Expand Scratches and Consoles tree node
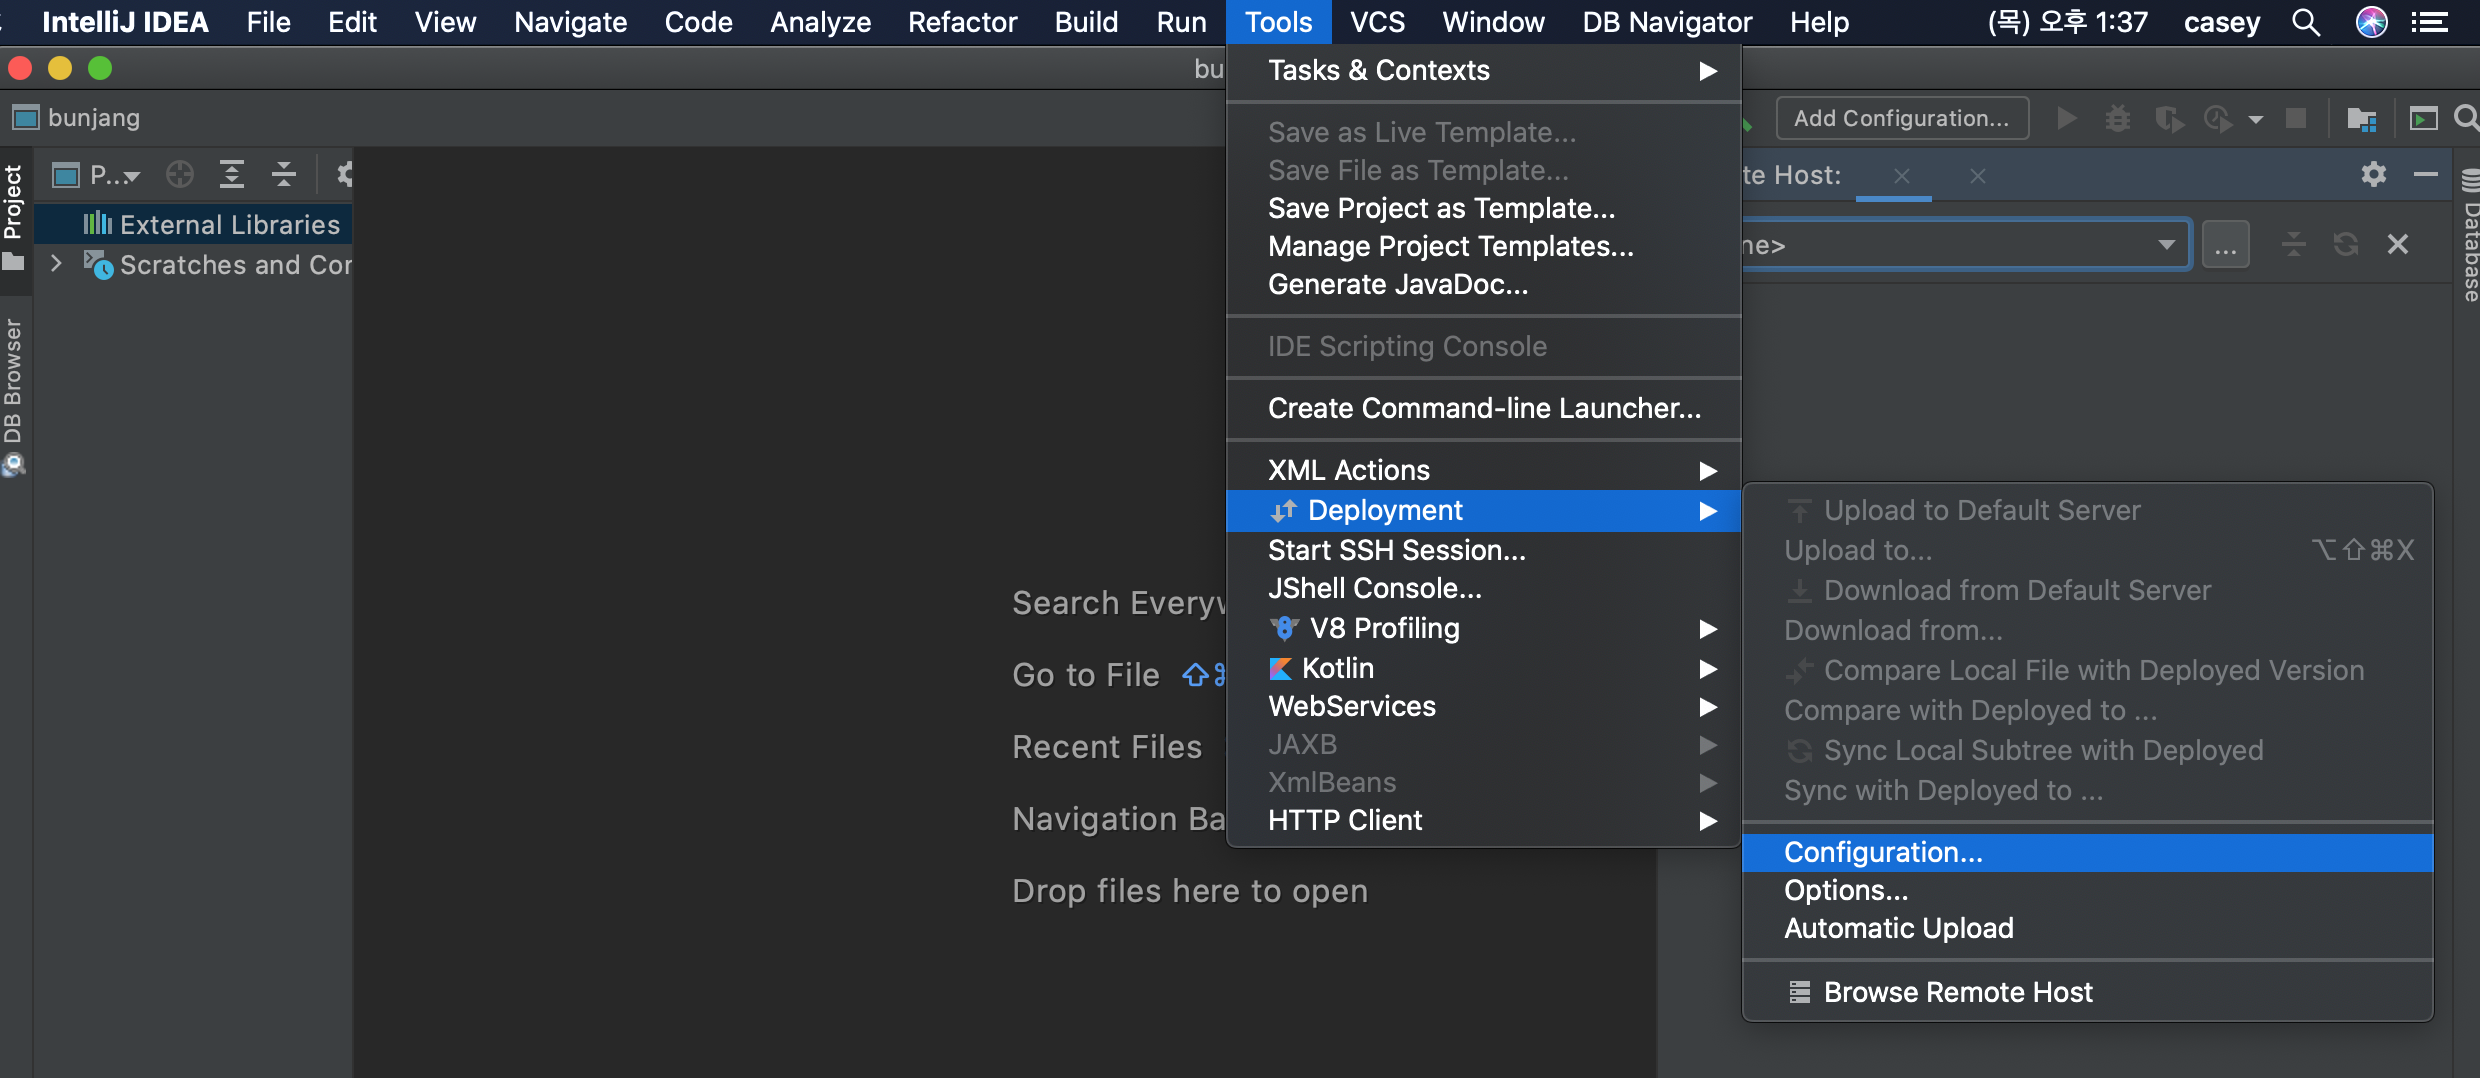Viewport: 2480px width, 1078px height. (57, 264)
